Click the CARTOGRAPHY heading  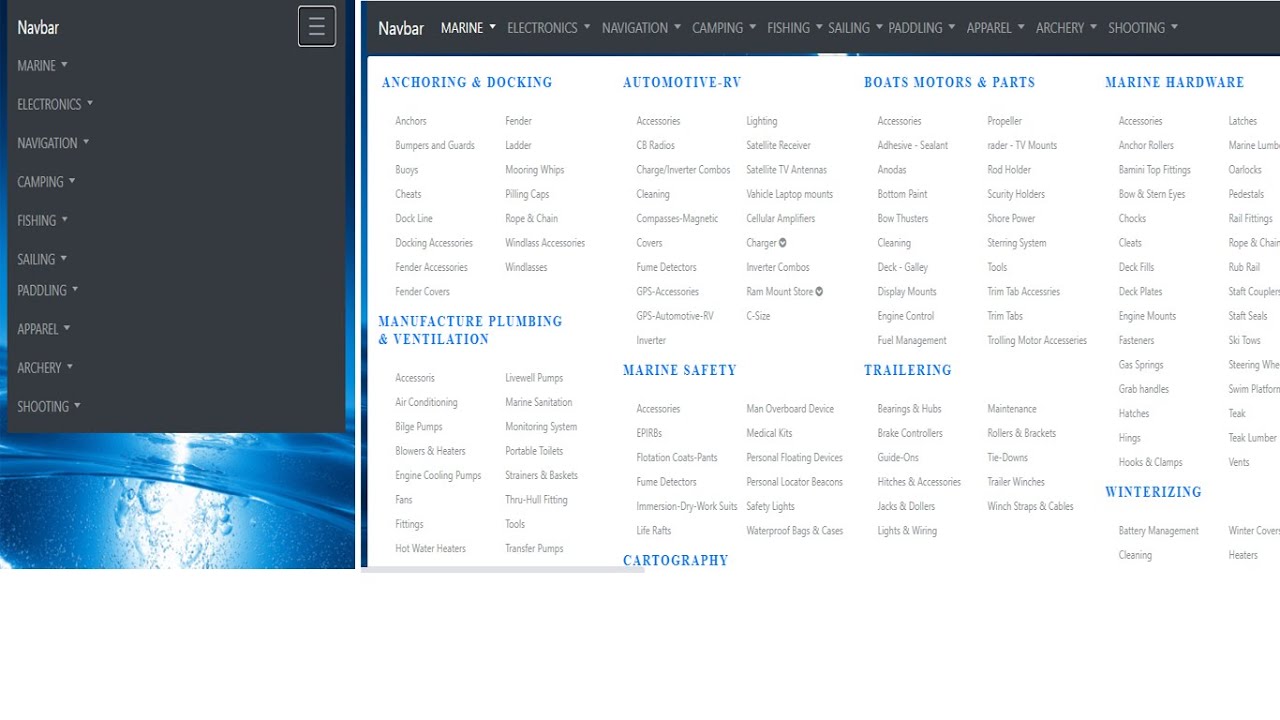[x=676, y=560]
